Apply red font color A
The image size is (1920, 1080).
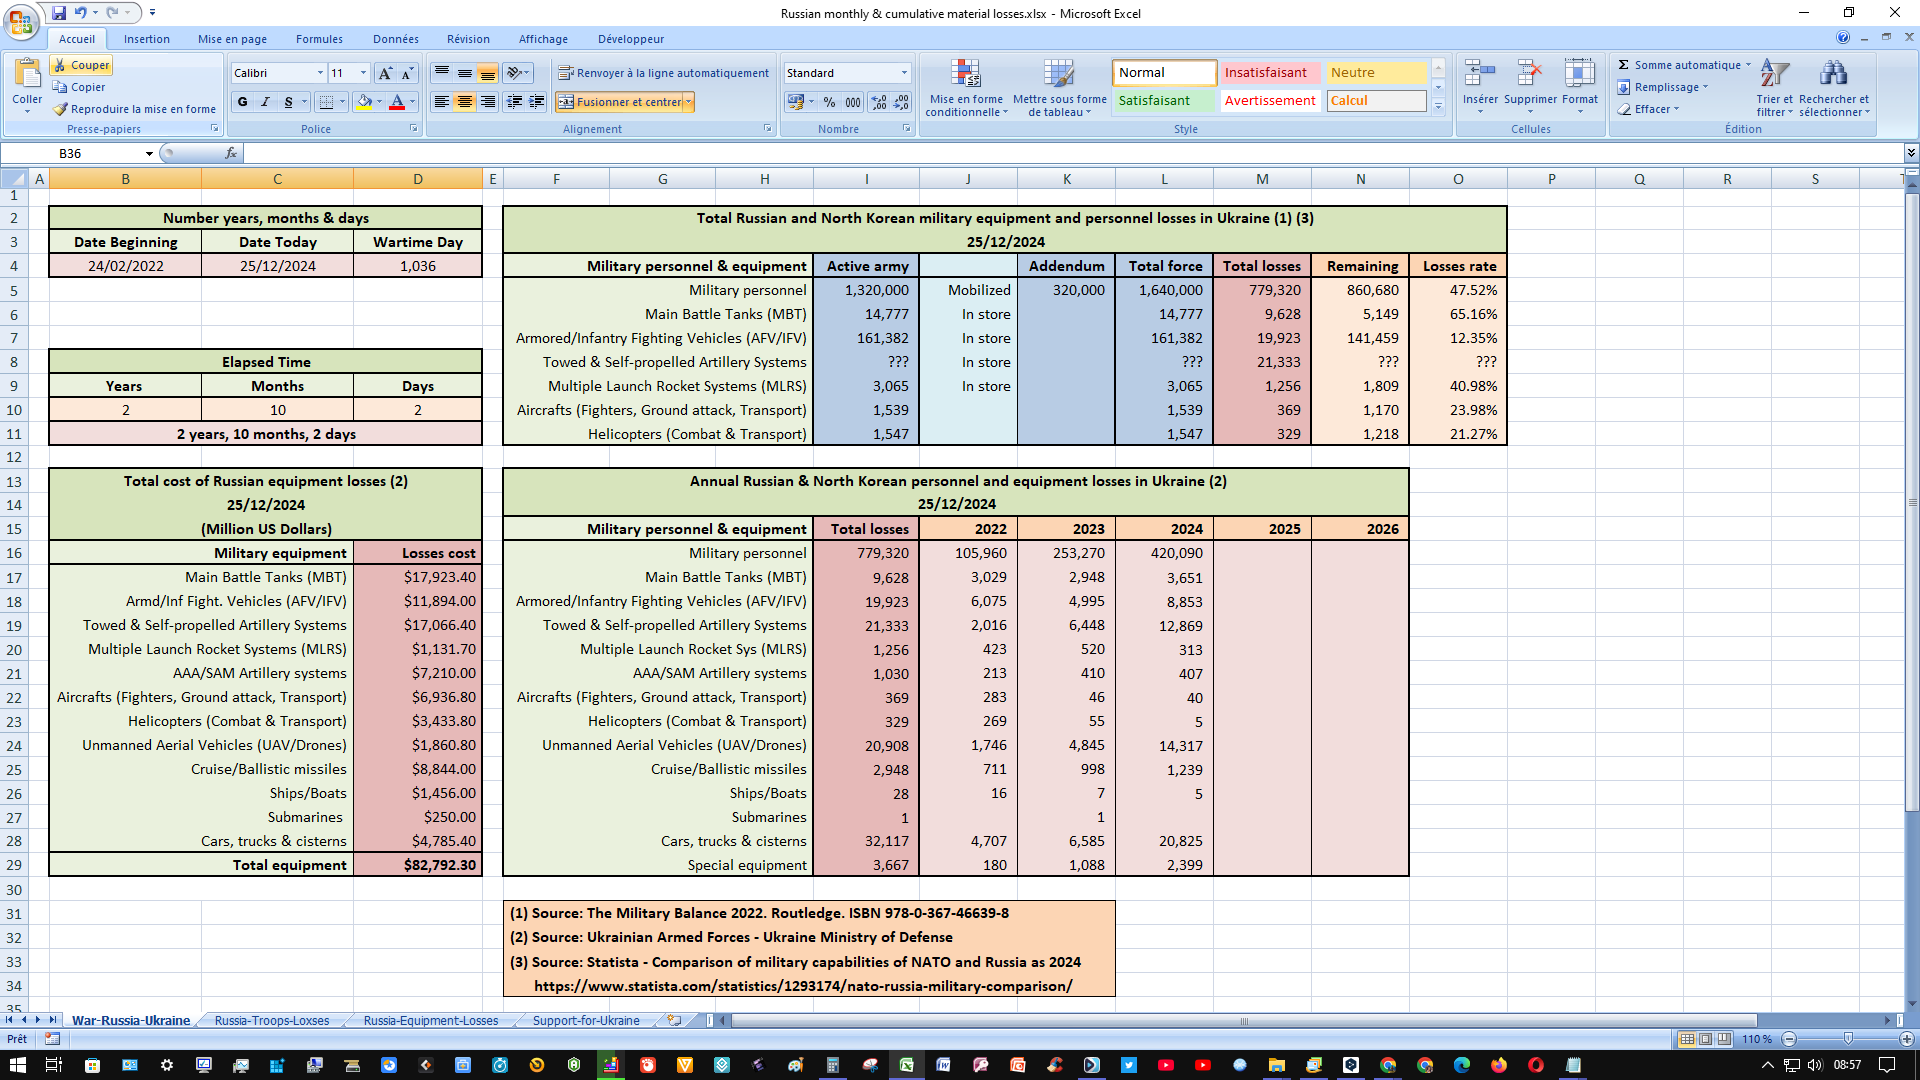tap(397, 102)
